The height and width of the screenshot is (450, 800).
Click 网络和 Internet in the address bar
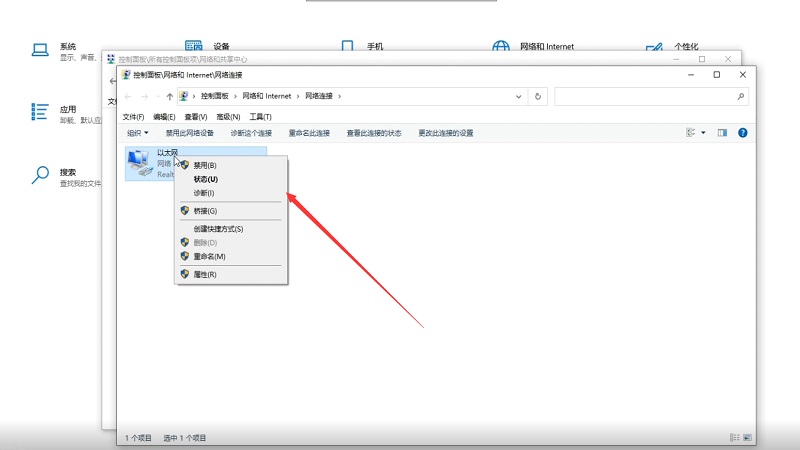pyautogui.click(x=266, y=96)
